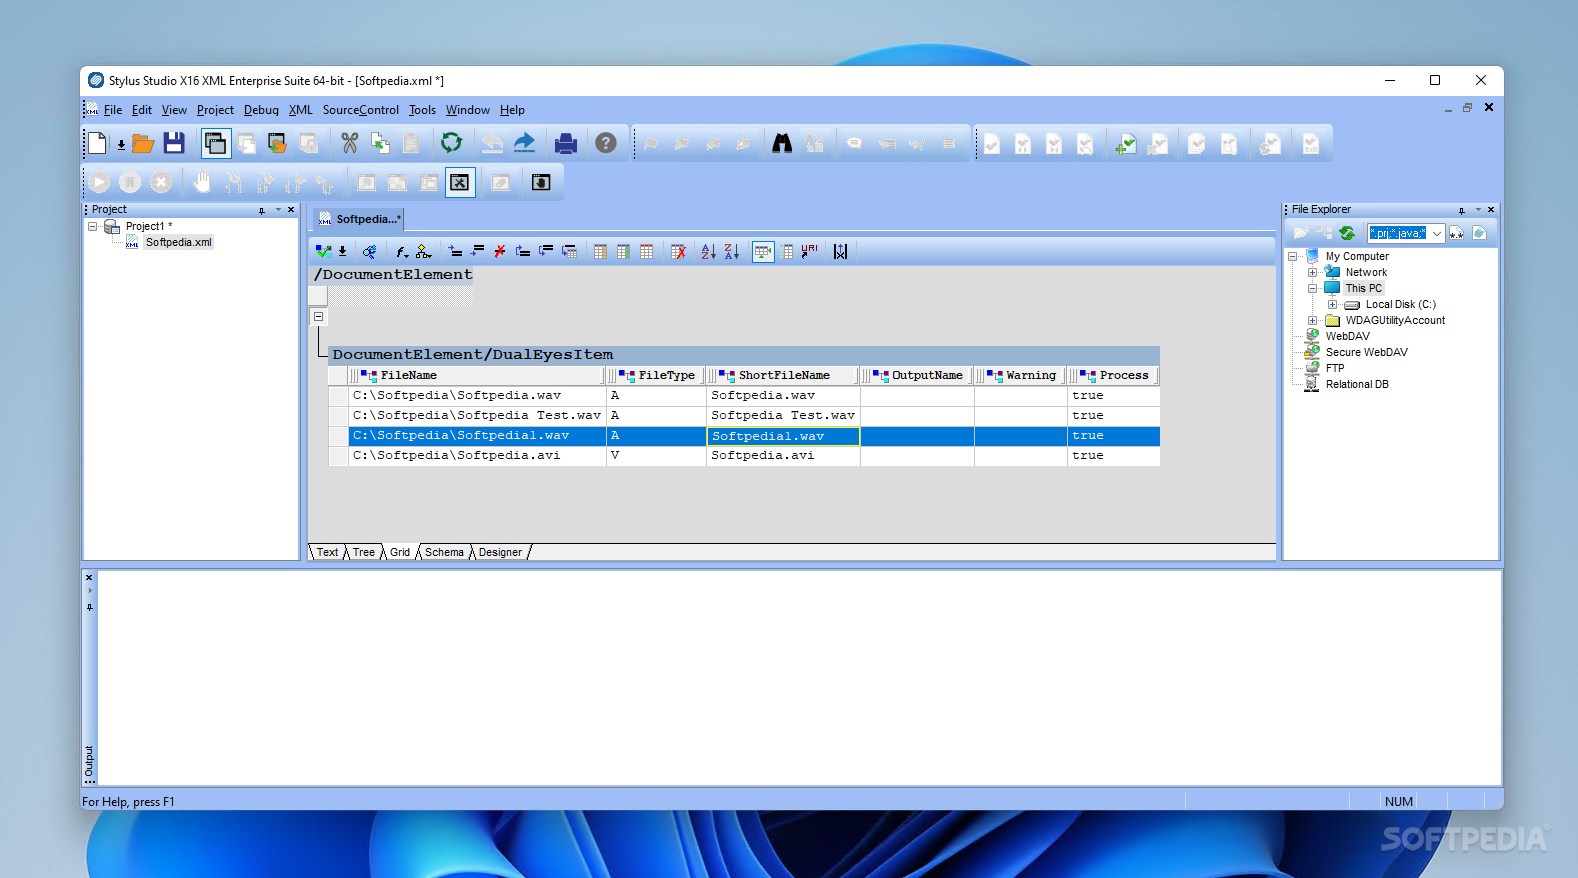Delete row with the red X icon
The height and width of the screenshot is (878, 1578).
[x=500, y=251]
